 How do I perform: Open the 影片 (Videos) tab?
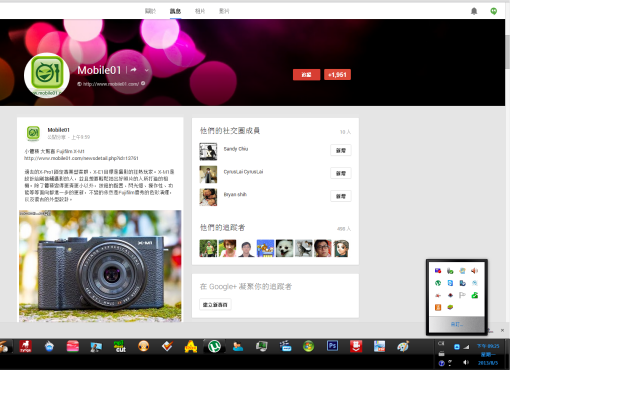coord(224,11)
